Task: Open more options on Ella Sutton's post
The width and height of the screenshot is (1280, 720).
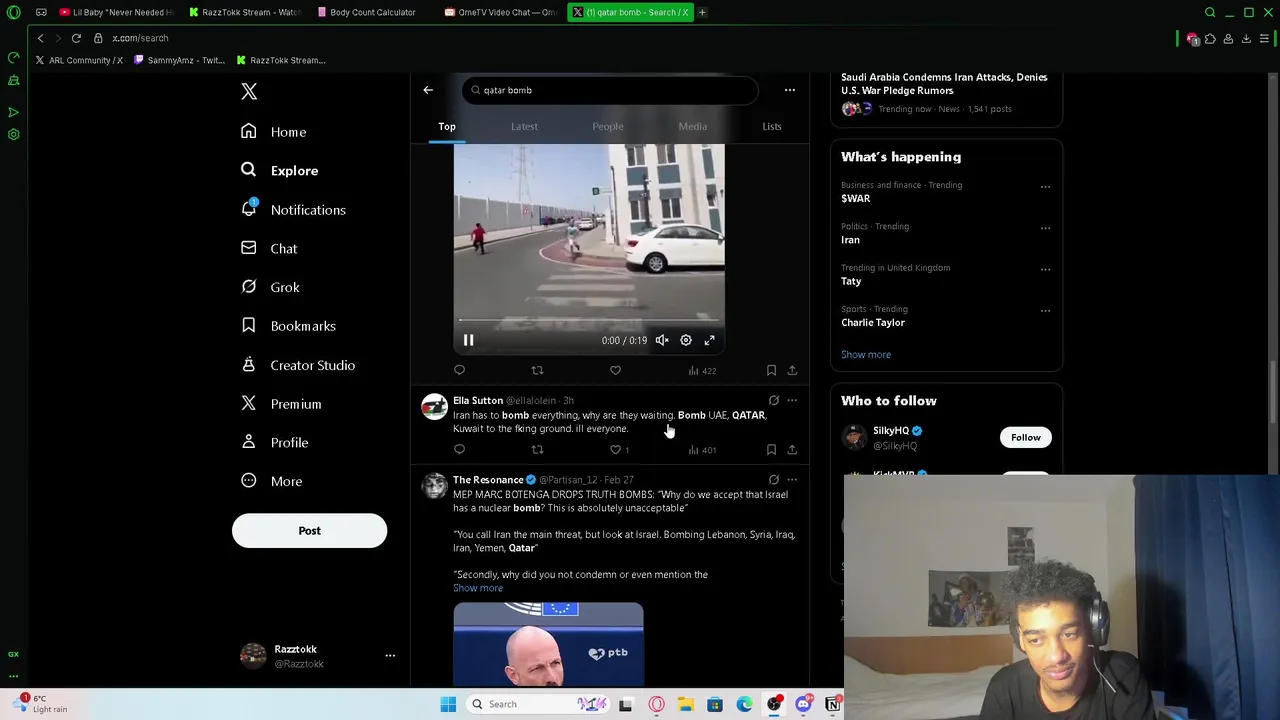Action: coord(792,401)
